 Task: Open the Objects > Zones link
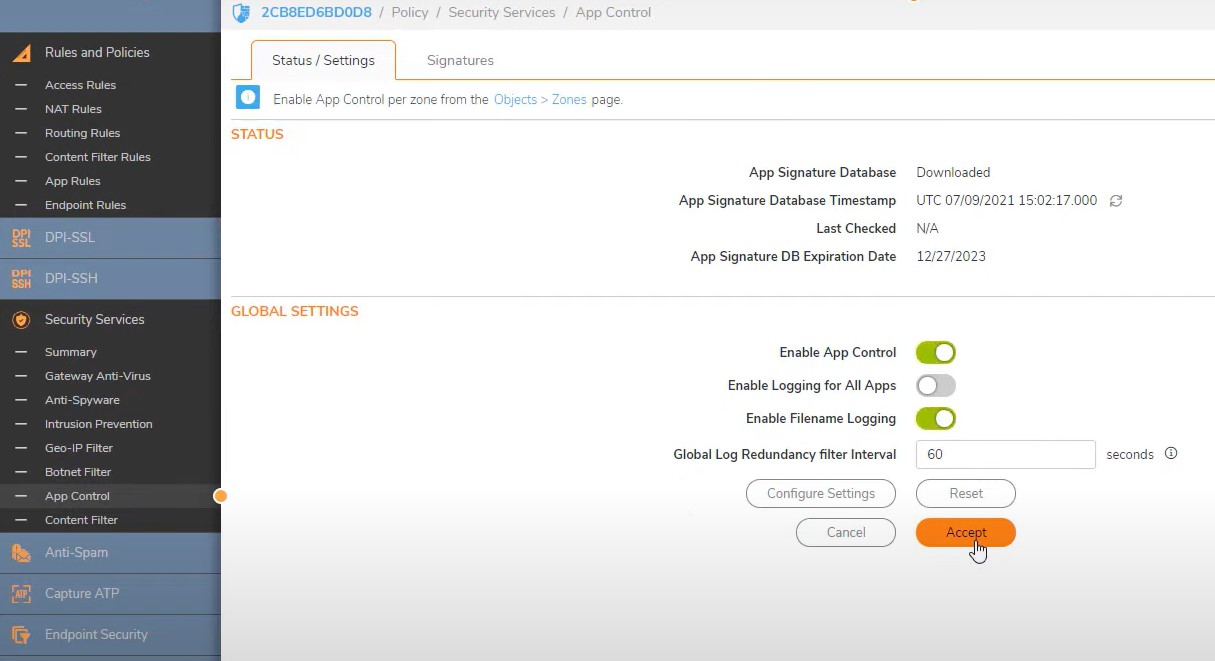pyautogui.click(x=540, y=100)
